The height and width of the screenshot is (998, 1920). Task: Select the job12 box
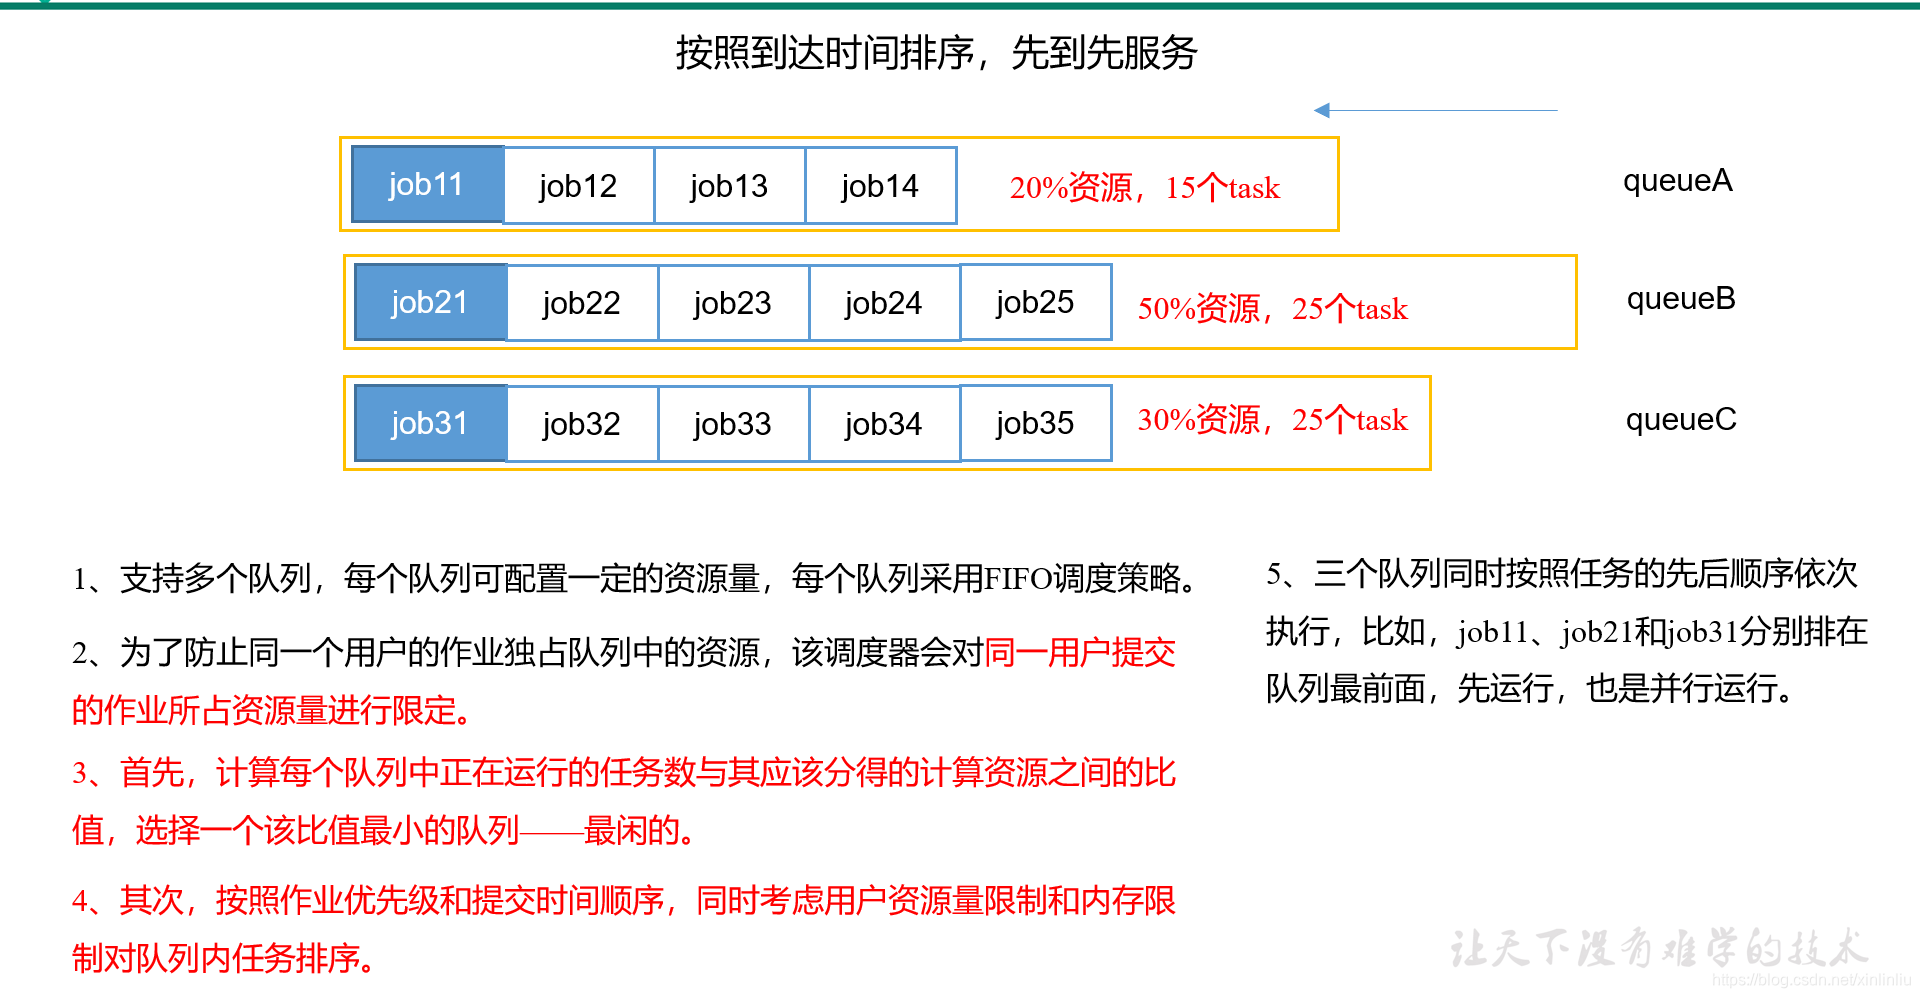coord(579,186)
